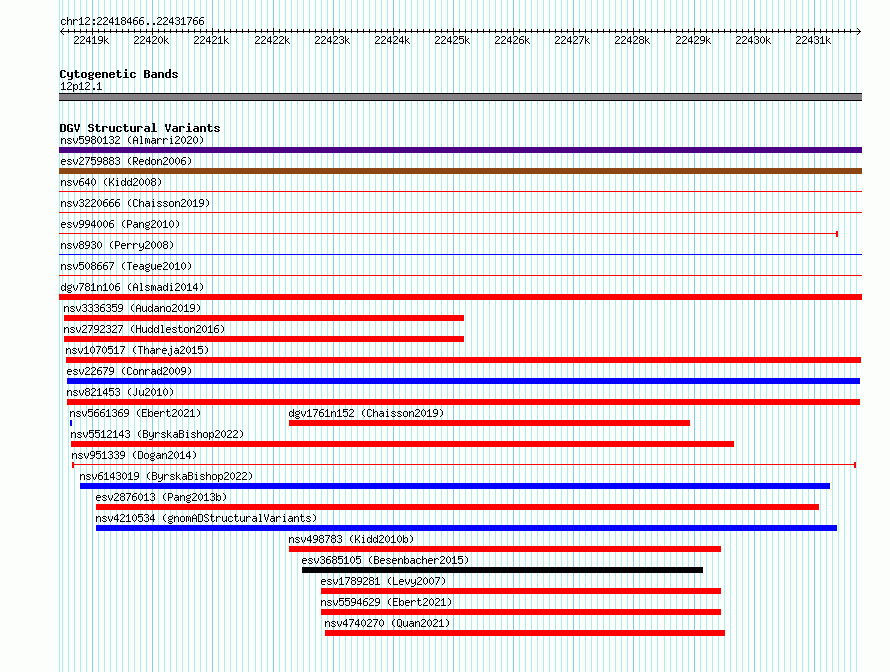This screenshot has height=672, width=890.
Task: Select the red nsv3336359 variant bar
Action: pos(264,318)
